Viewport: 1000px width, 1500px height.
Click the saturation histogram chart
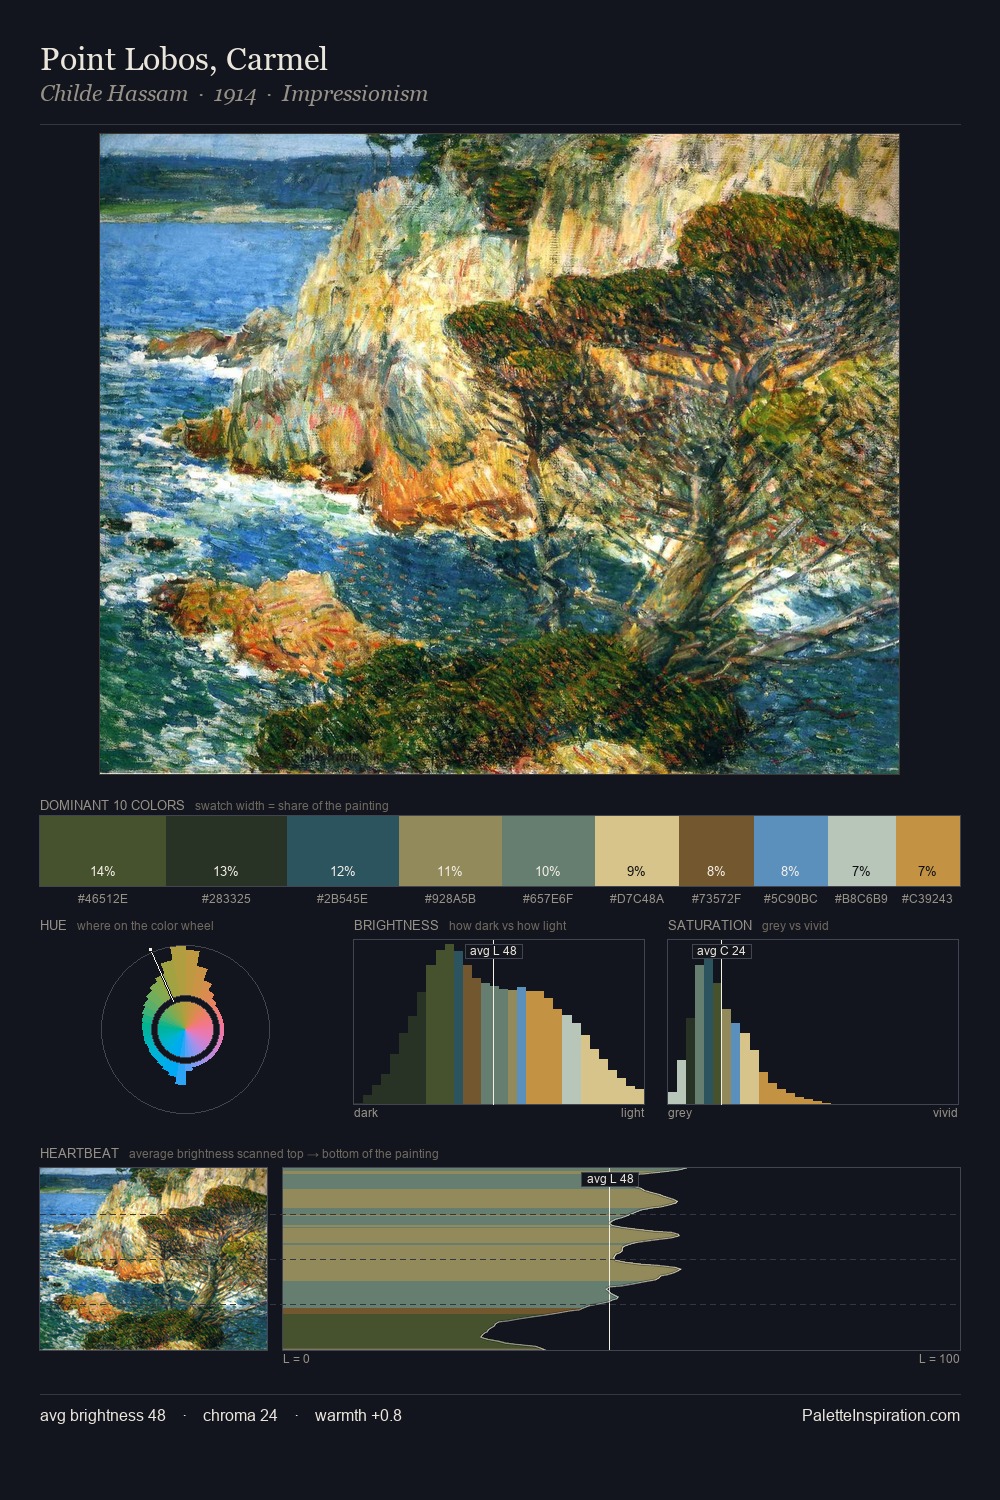tap(813, 1022)
